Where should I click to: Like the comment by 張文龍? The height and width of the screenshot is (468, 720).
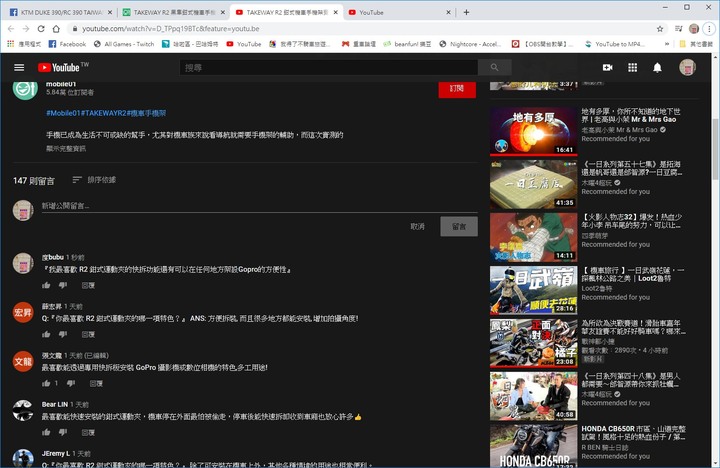(46, 383)
